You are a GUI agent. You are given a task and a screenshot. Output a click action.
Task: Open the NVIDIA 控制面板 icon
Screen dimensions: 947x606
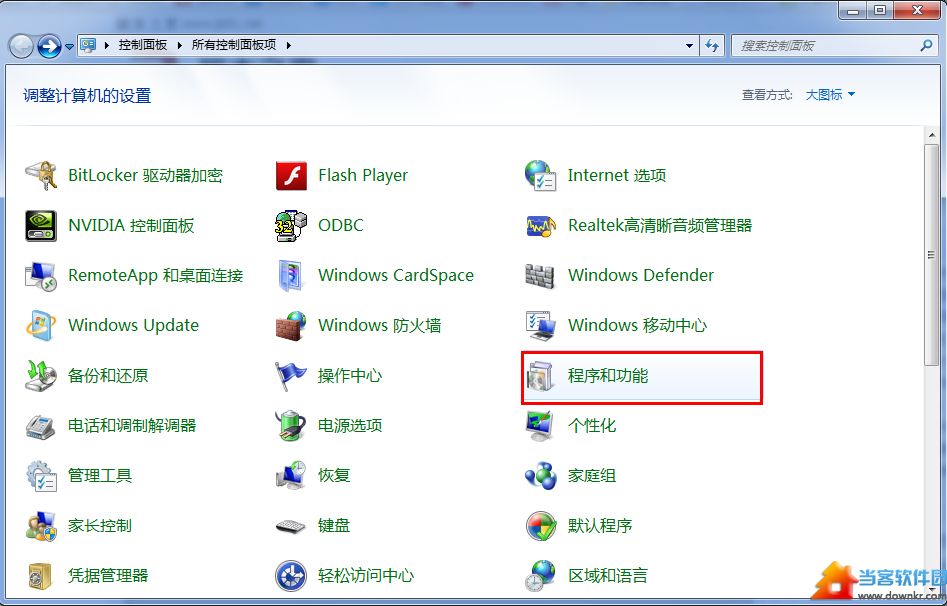tap(40, 225)
